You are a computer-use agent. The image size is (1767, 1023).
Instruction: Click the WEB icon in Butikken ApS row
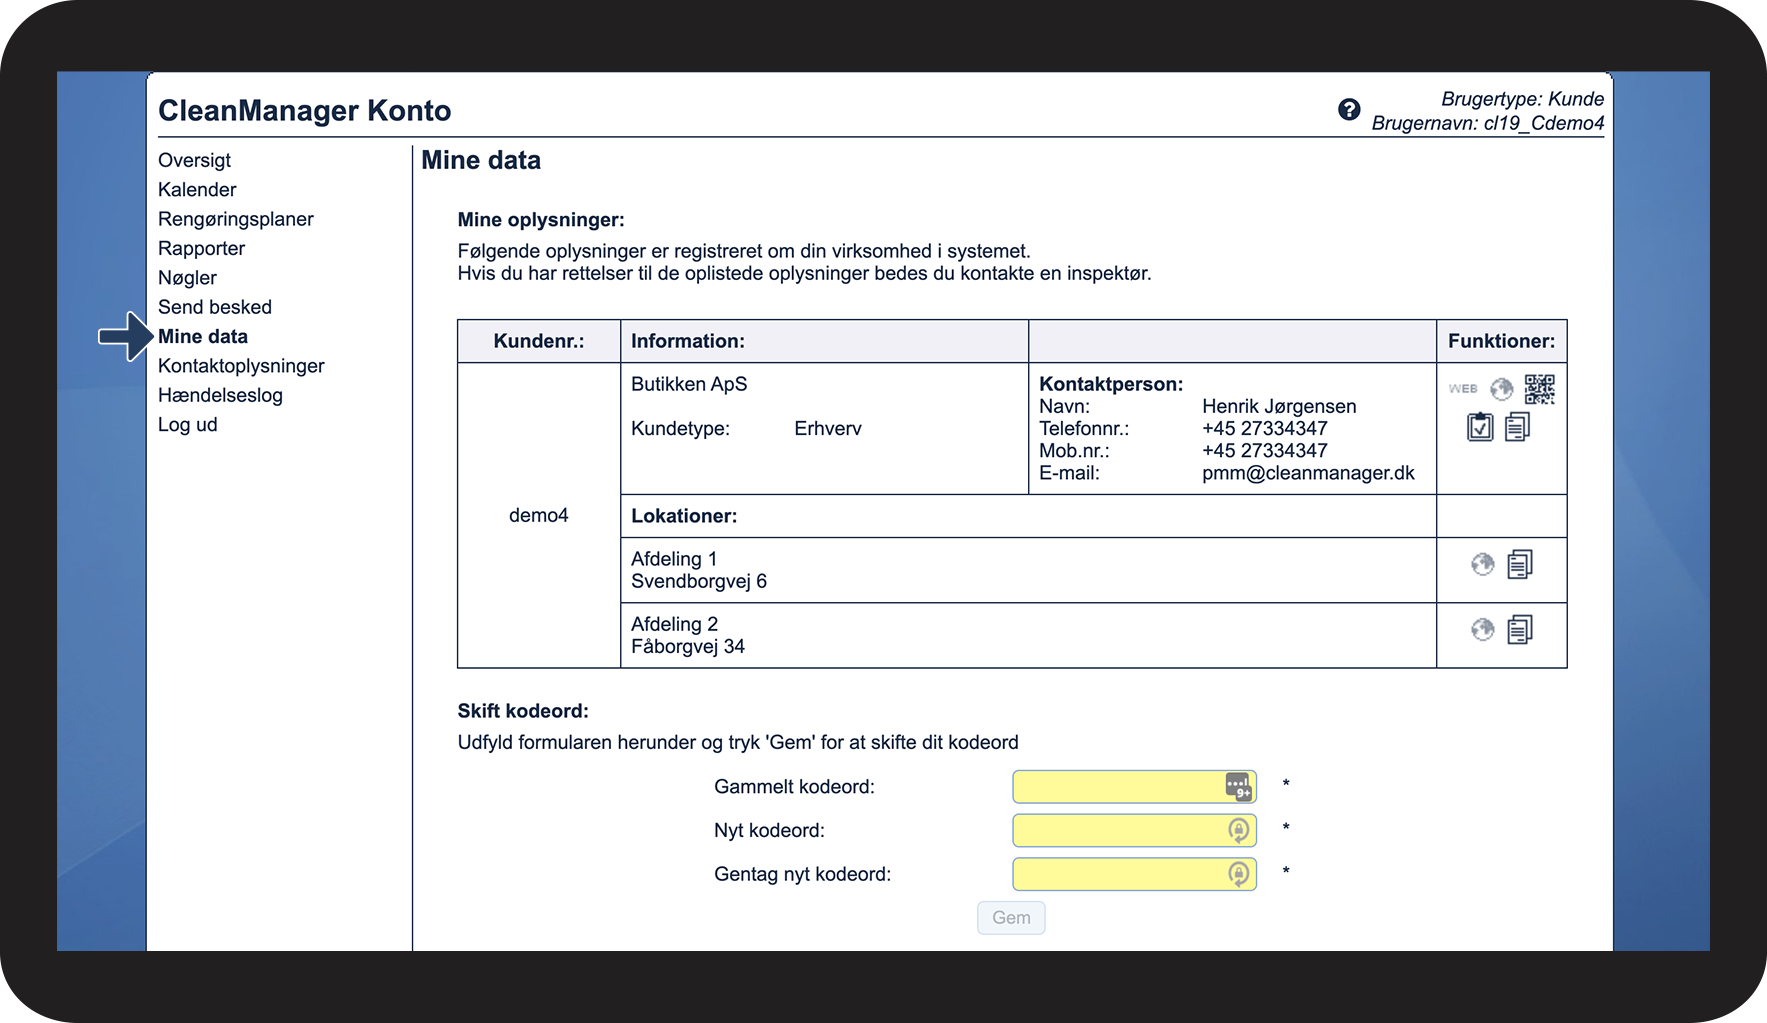1463,389
